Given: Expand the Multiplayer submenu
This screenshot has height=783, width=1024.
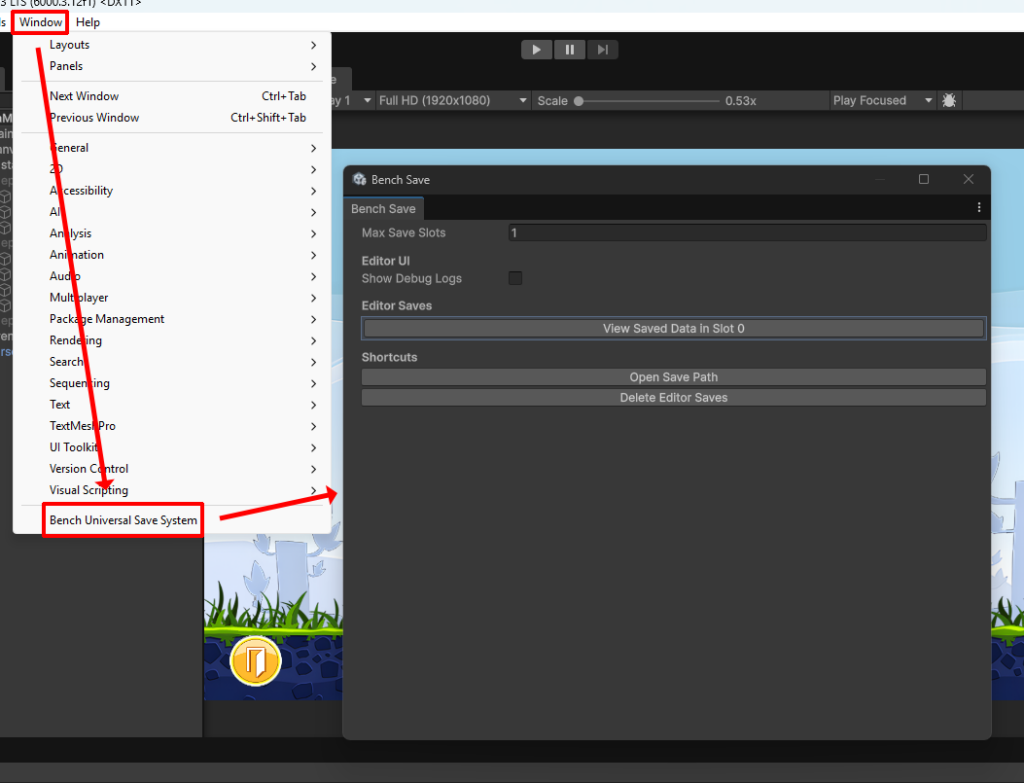Looking at the screenshot, I should (172, 298).
